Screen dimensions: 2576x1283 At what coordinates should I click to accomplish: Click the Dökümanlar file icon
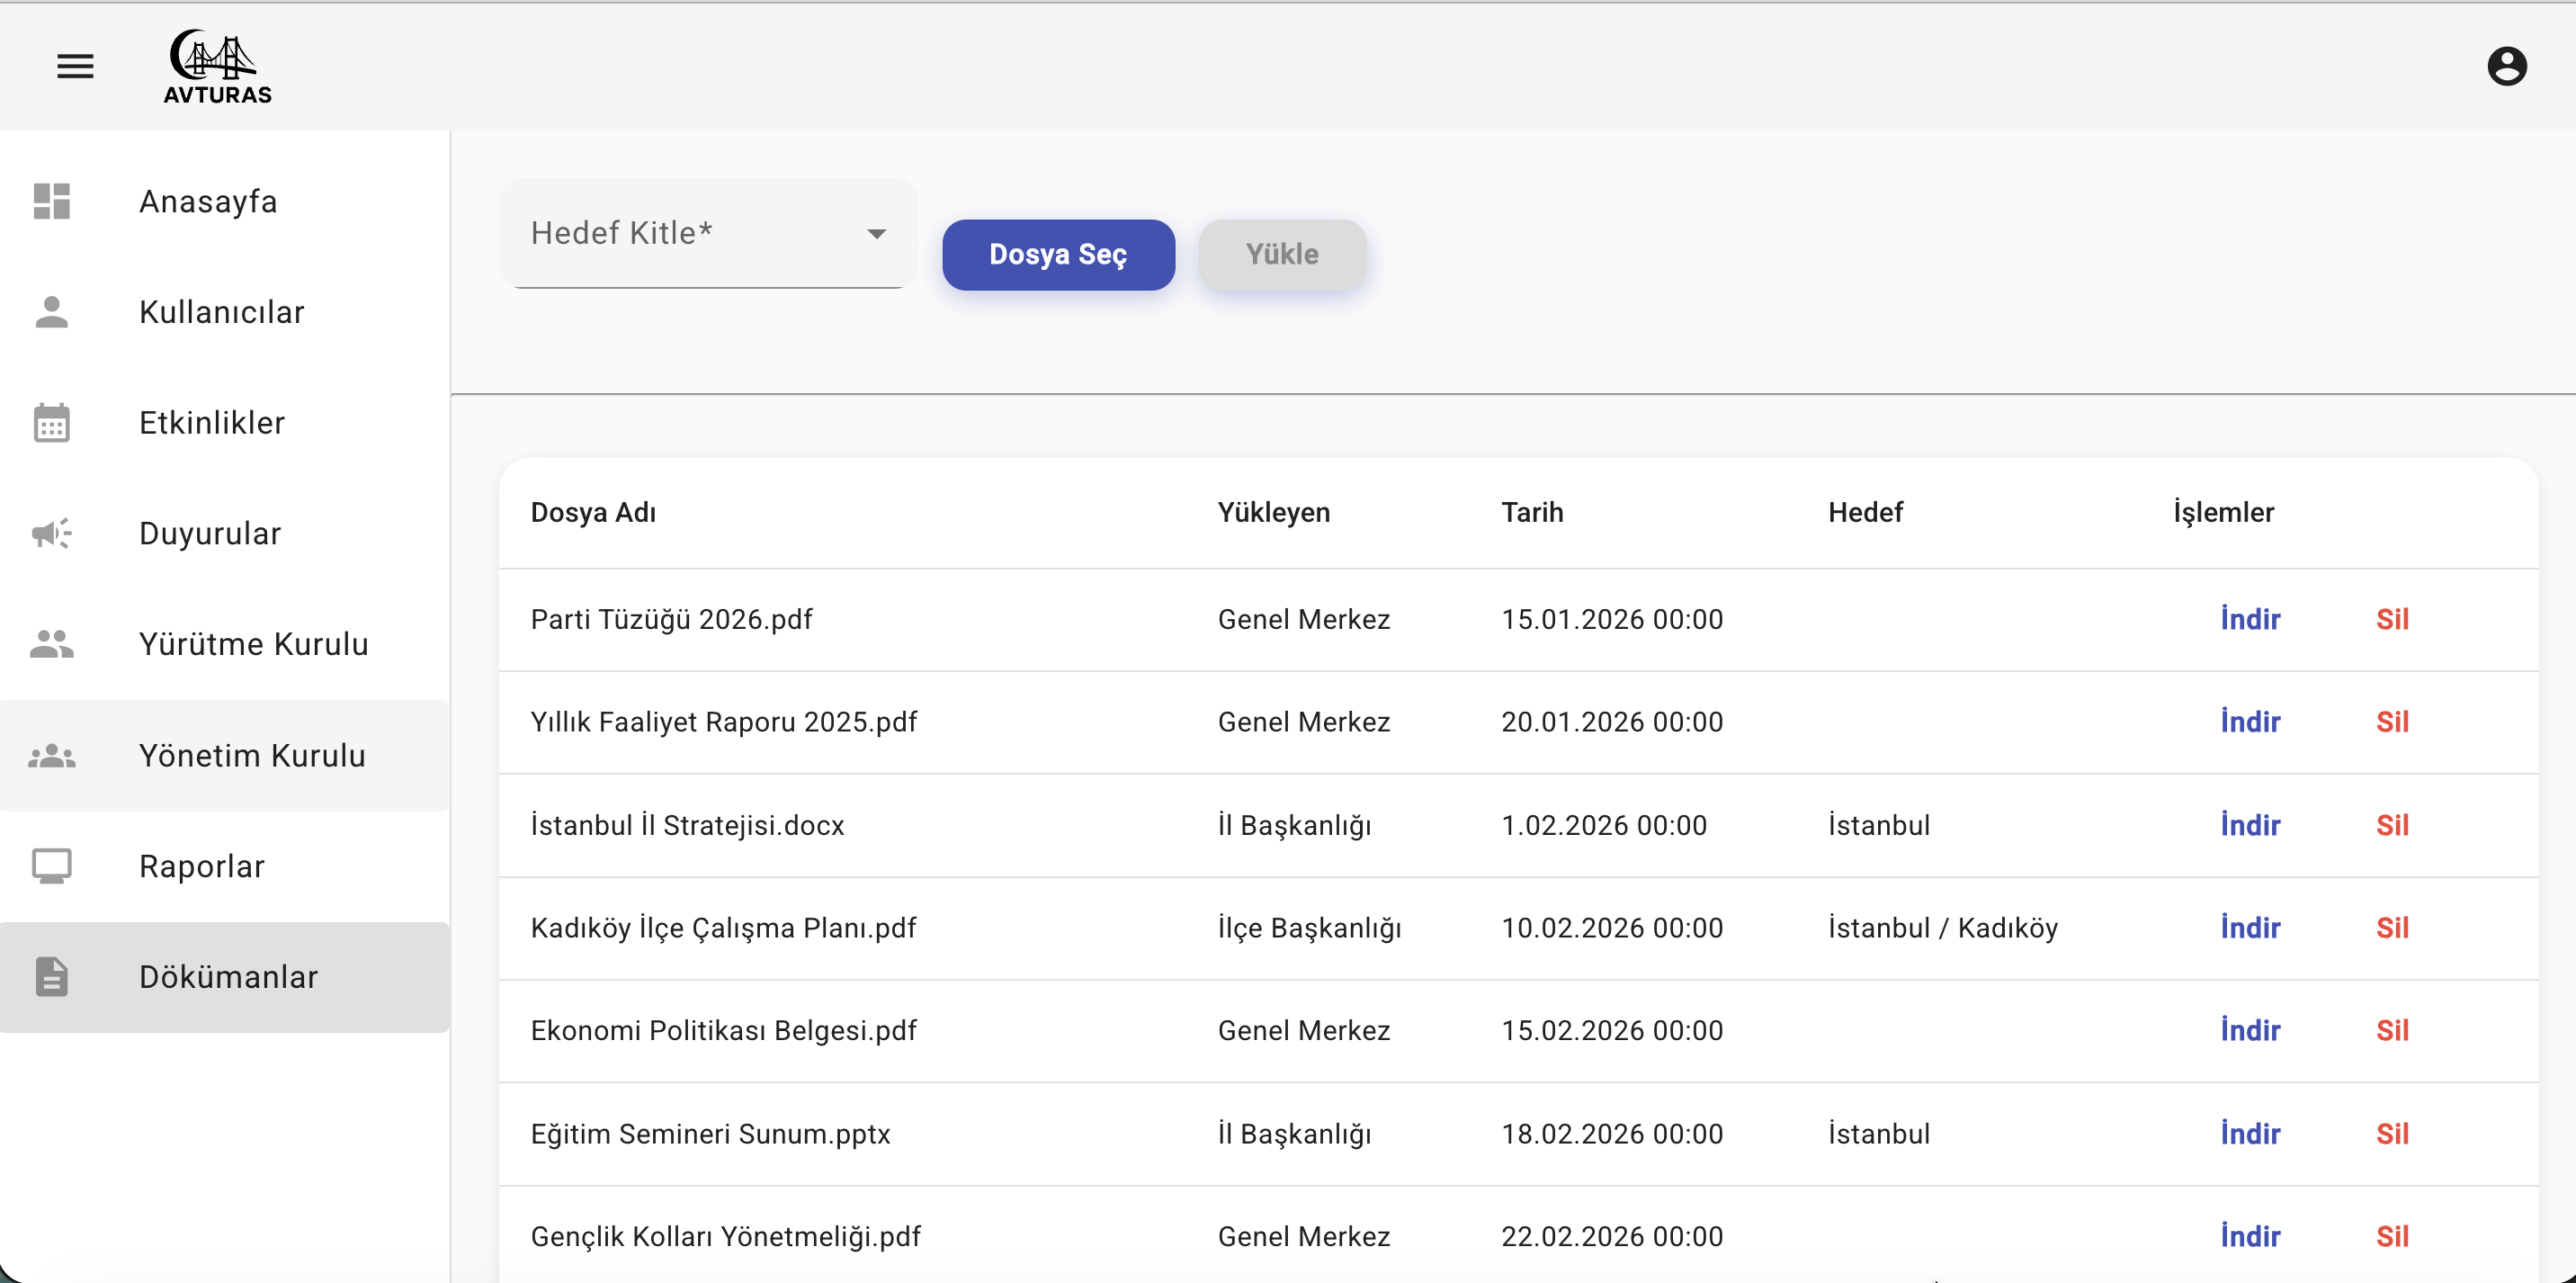tap(52, 977)
